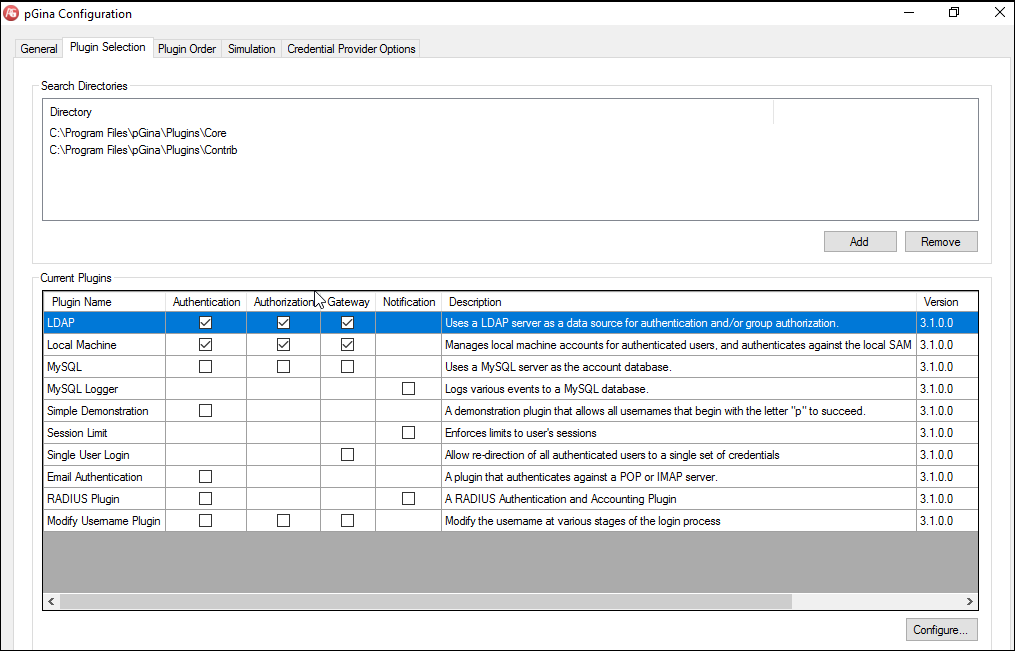
Task: Enable Modify Username Plugin Gateway checkbox
Action: point(348,520)
